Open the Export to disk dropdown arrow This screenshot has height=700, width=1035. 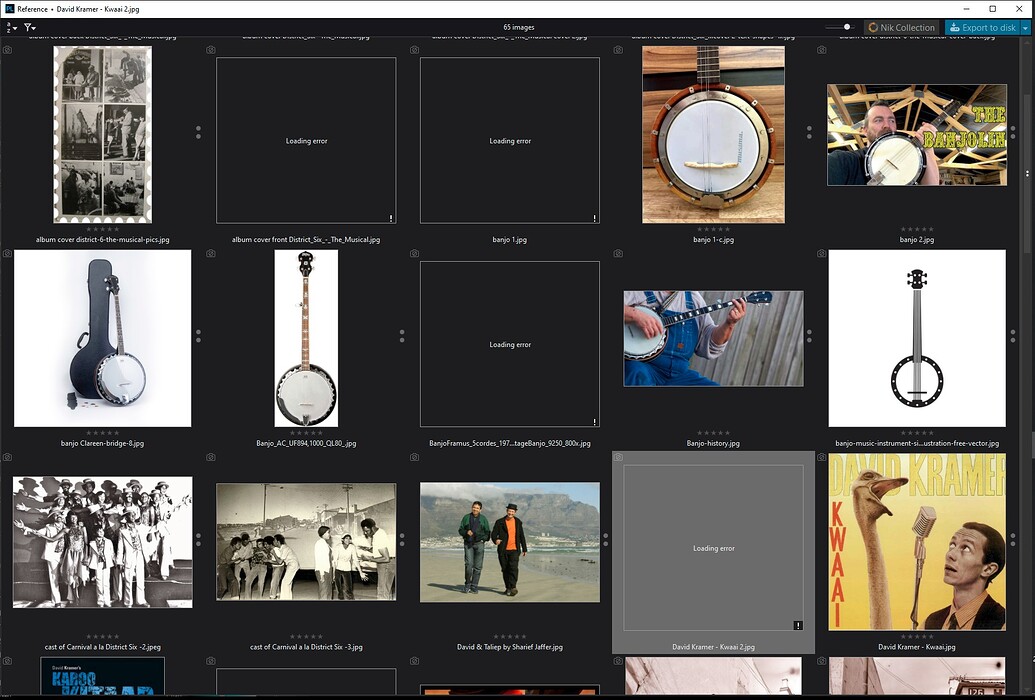tap(1025, 27)
